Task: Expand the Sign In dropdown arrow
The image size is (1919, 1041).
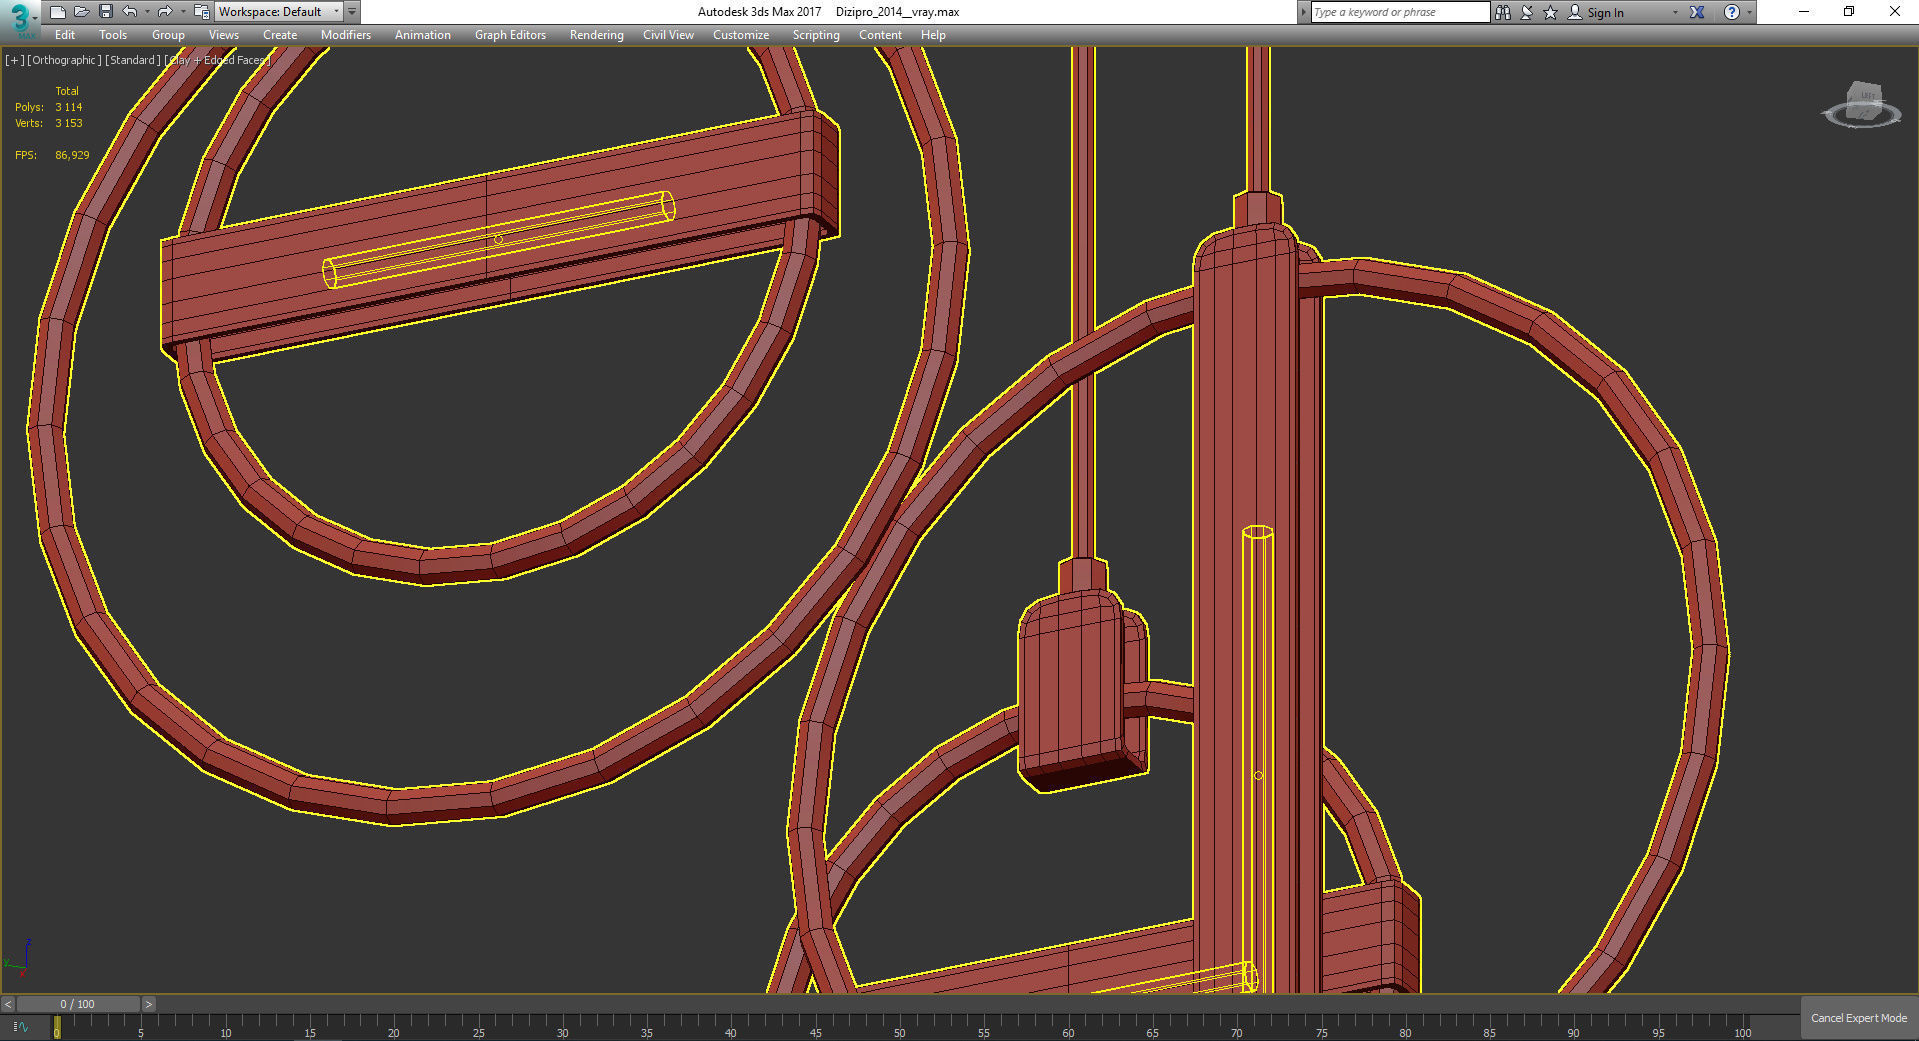Action: (1675, 13)
